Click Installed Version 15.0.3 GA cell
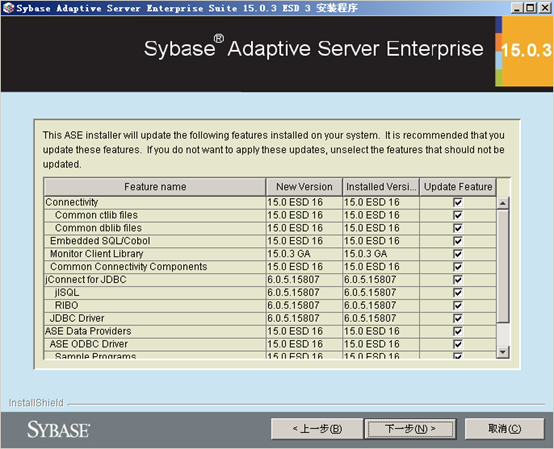The width and height of the screenshot is (554, 449). point(381,254)
